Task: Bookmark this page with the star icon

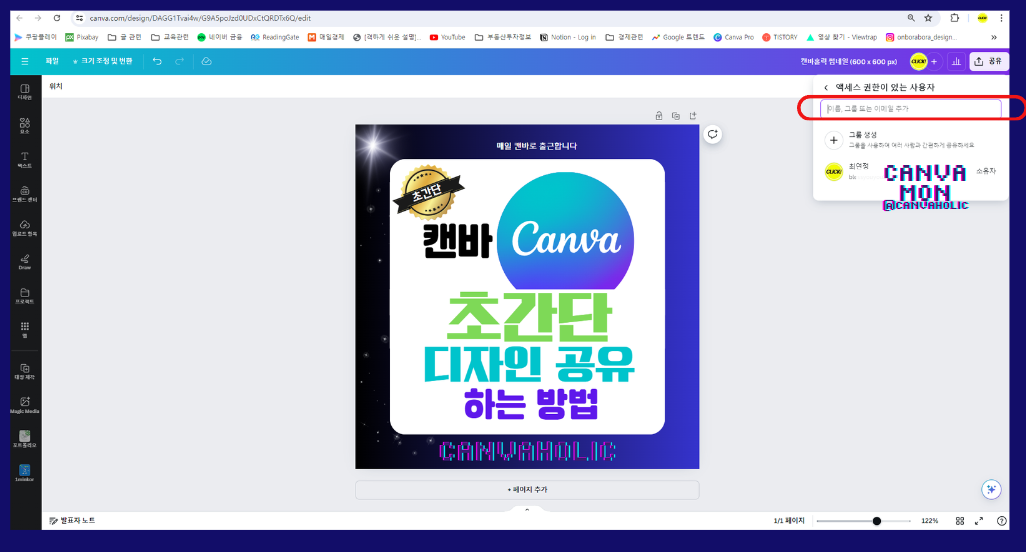Action: [x=928, y=18]
